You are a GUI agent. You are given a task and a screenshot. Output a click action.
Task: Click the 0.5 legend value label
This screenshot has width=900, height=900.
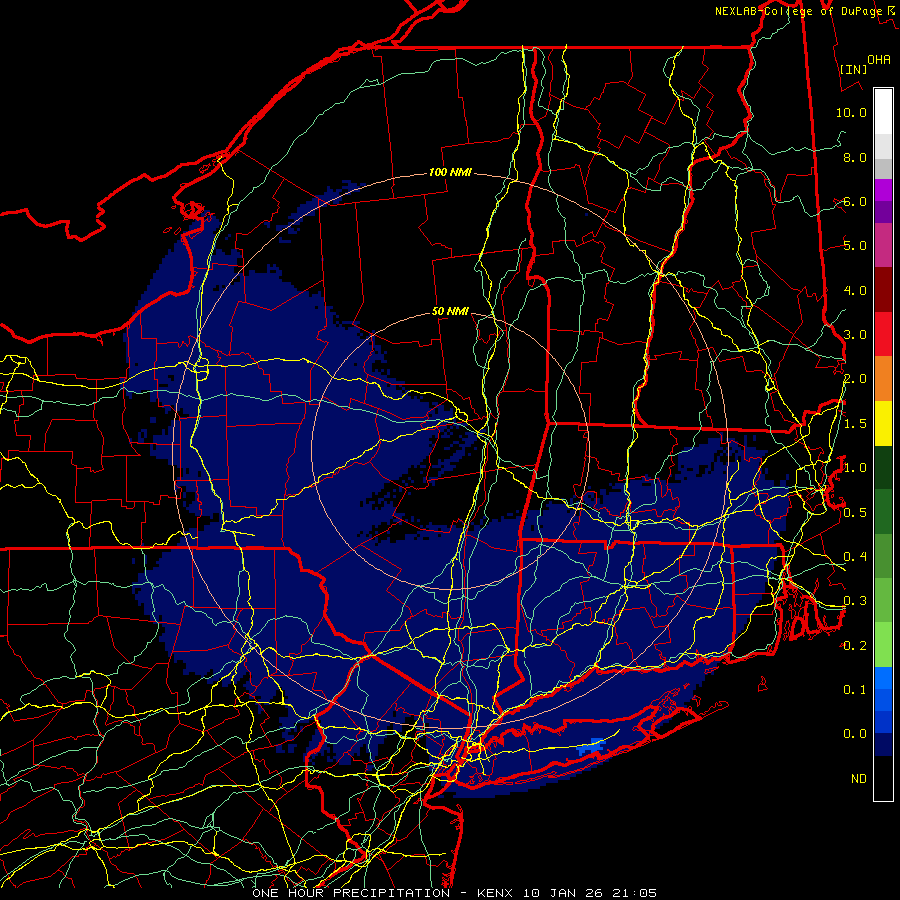click(x=855, y=512)
